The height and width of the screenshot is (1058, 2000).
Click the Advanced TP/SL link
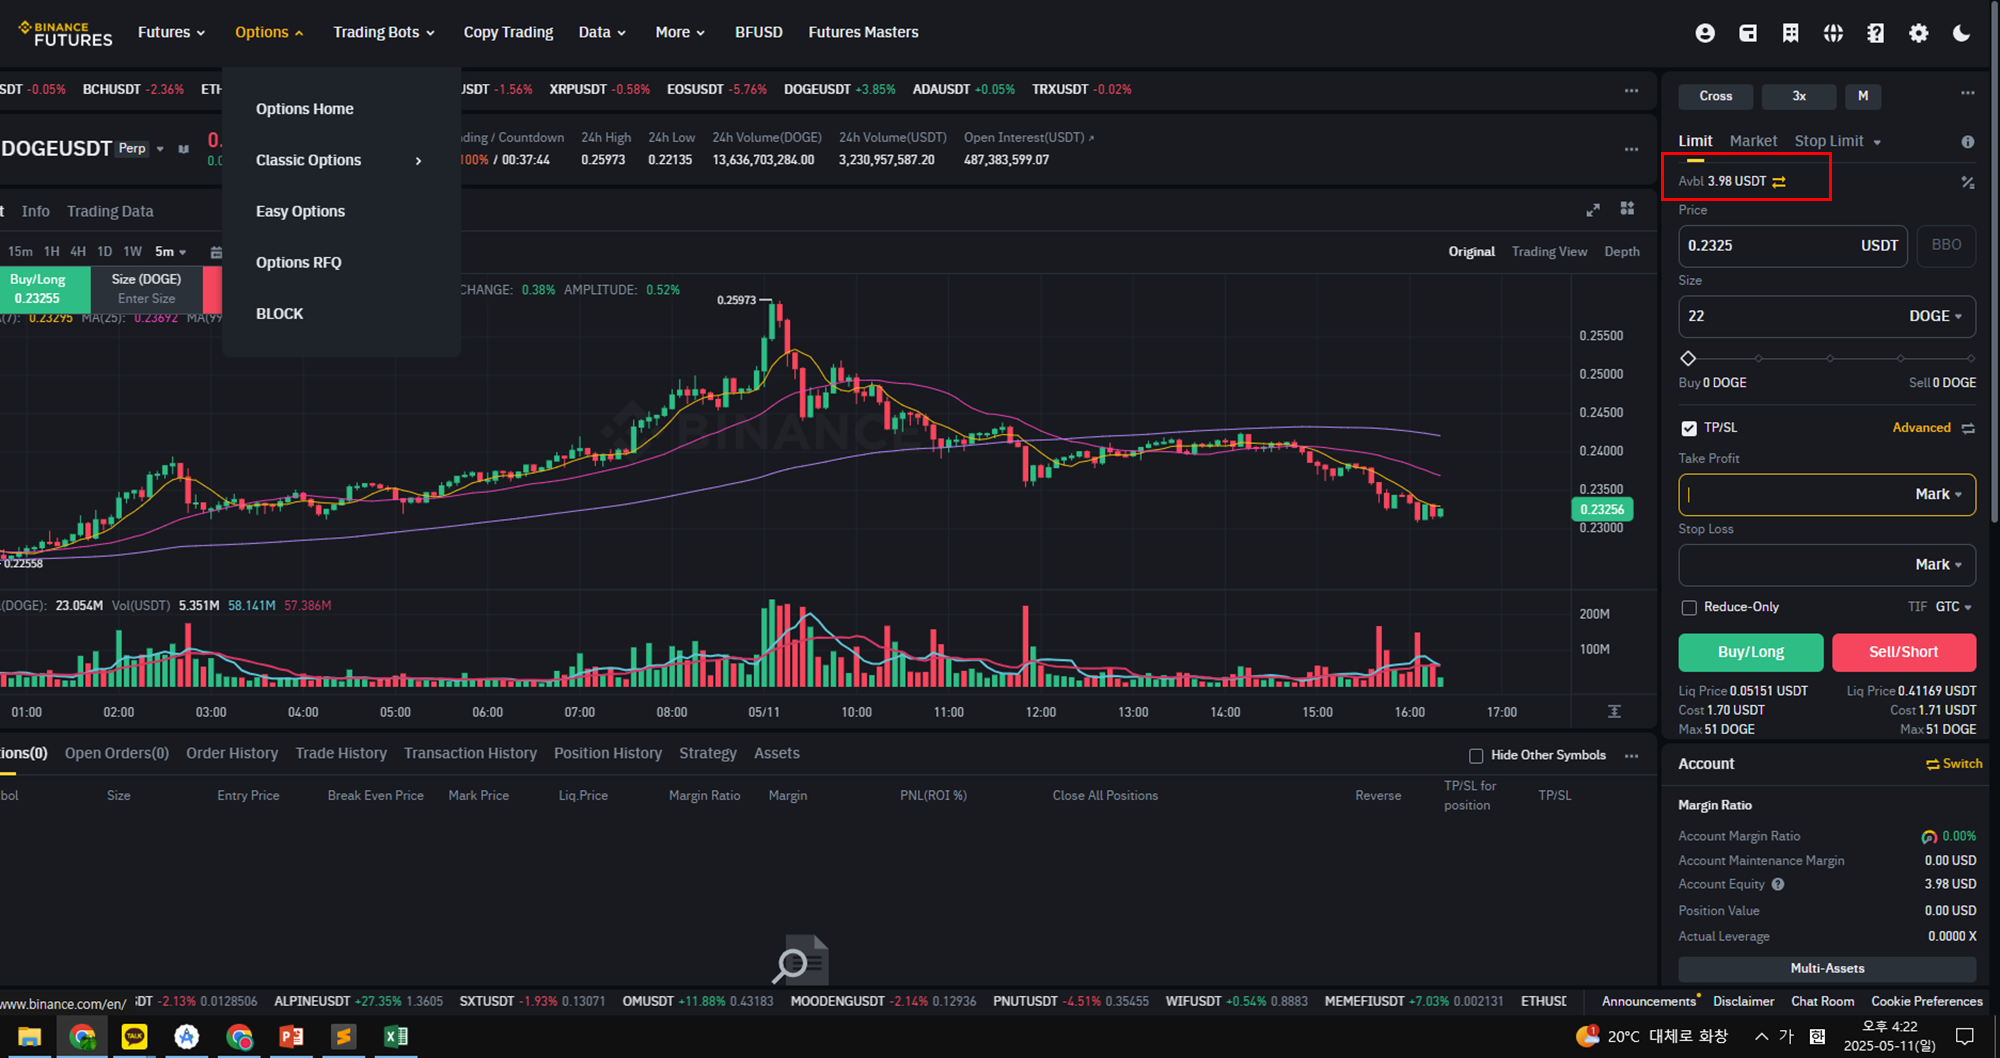[1921, 428]
